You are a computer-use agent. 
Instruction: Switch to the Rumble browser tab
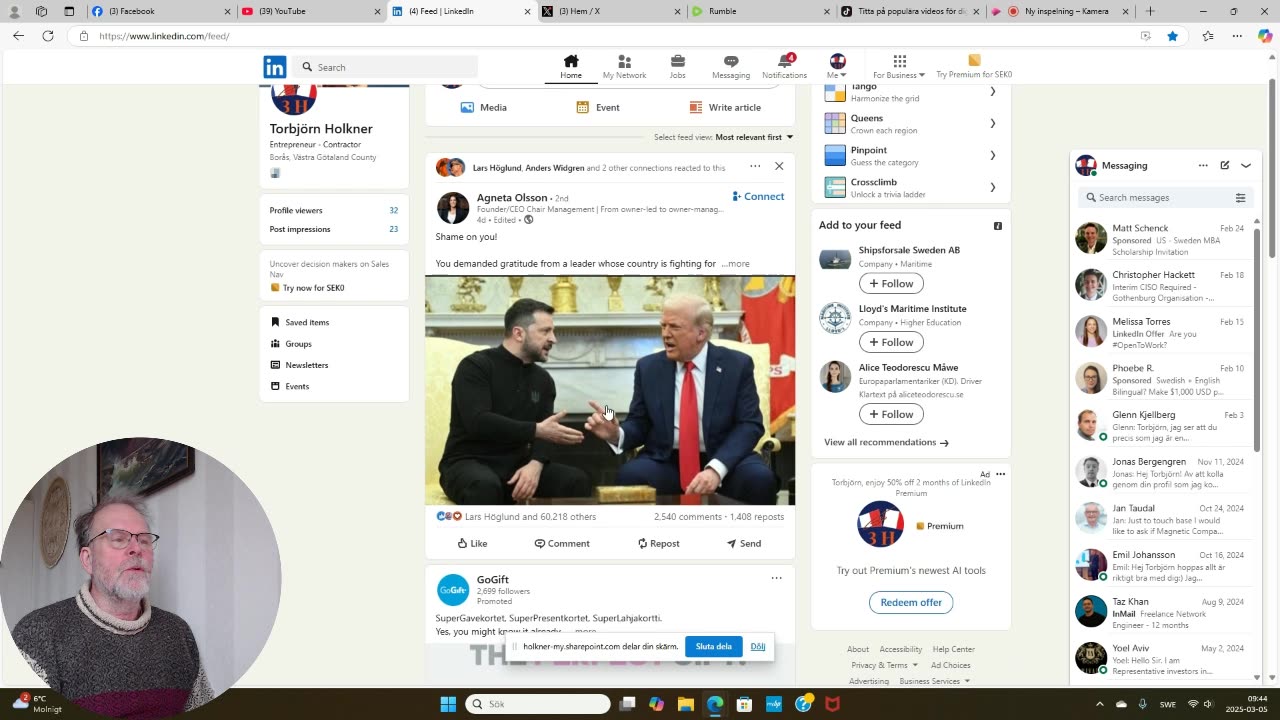[758, 11]
